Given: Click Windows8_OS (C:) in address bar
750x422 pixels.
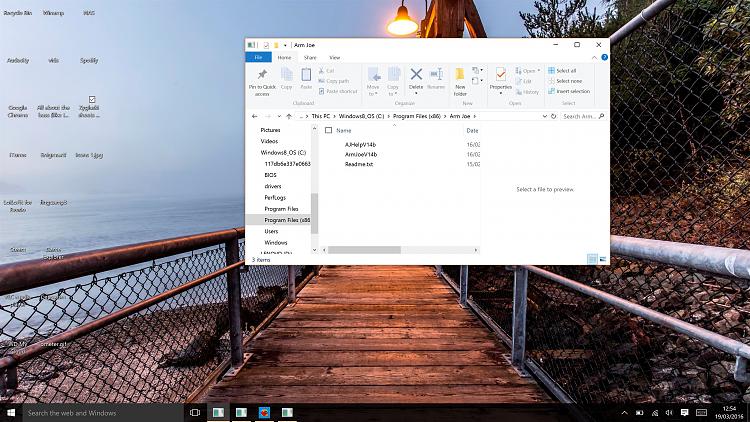Looking at the screenshot, I should click(362, 116).
